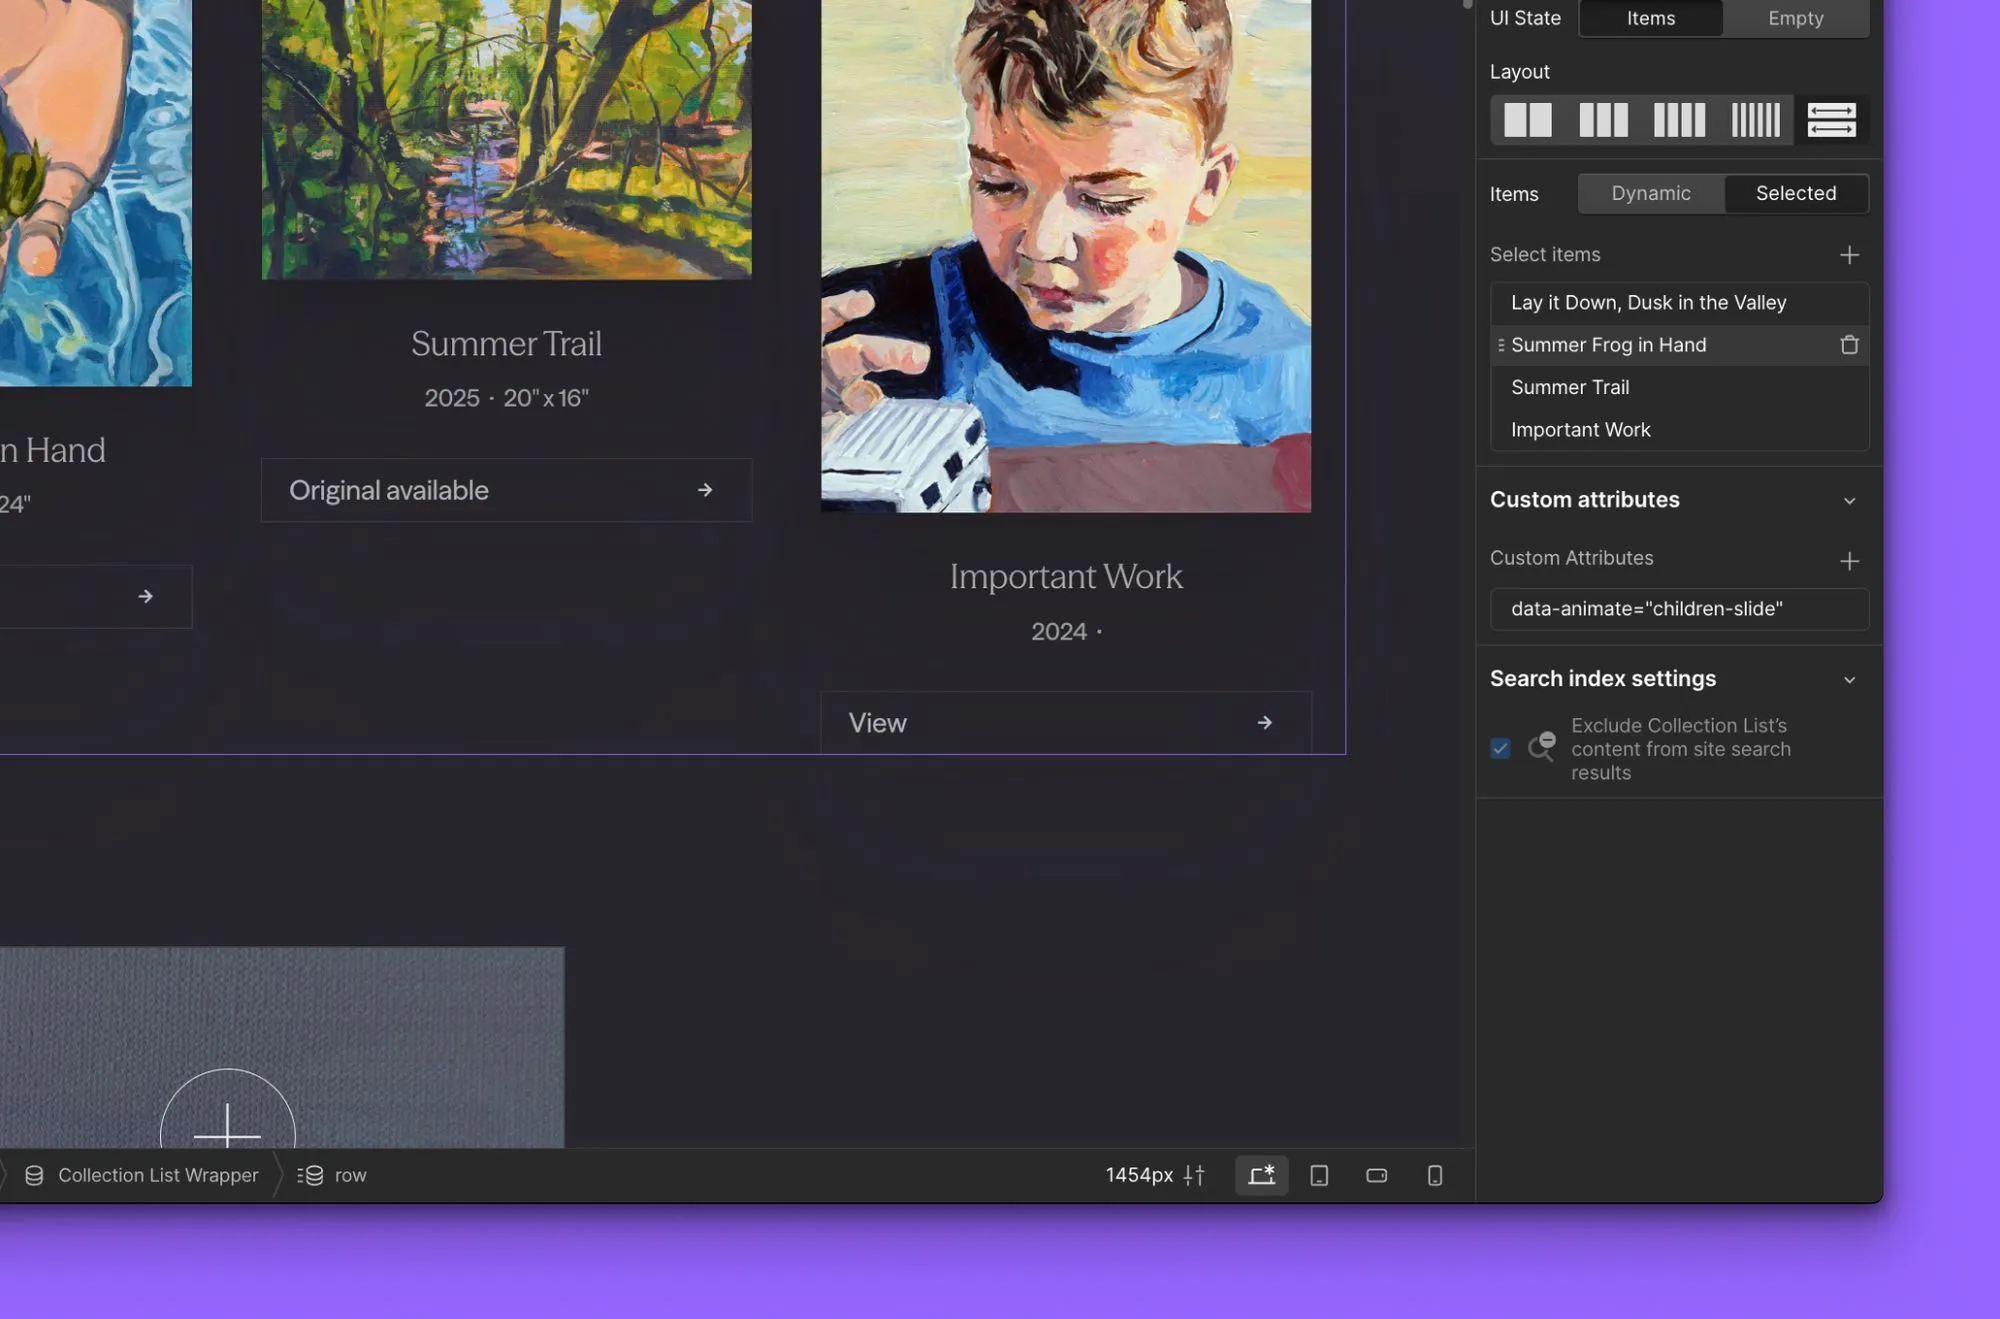Switch to base desktop breakpoint
The image size is (2000, 1319).
(x=1261, y=1175)
